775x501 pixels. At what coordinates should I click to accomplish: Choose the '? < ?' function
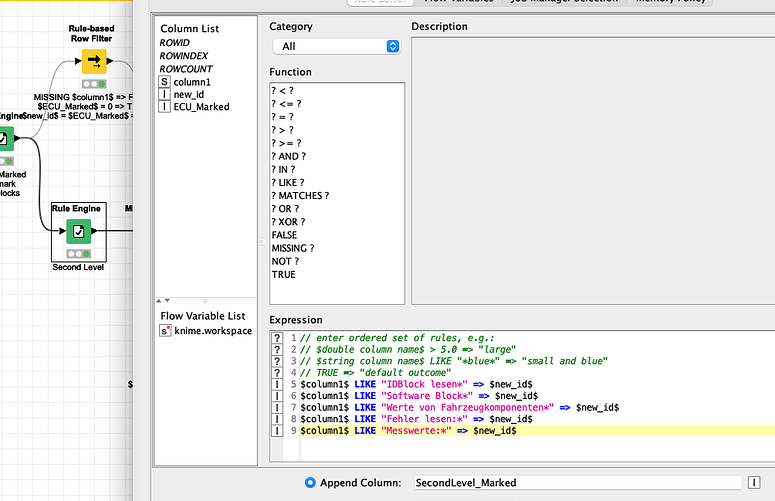282,91
